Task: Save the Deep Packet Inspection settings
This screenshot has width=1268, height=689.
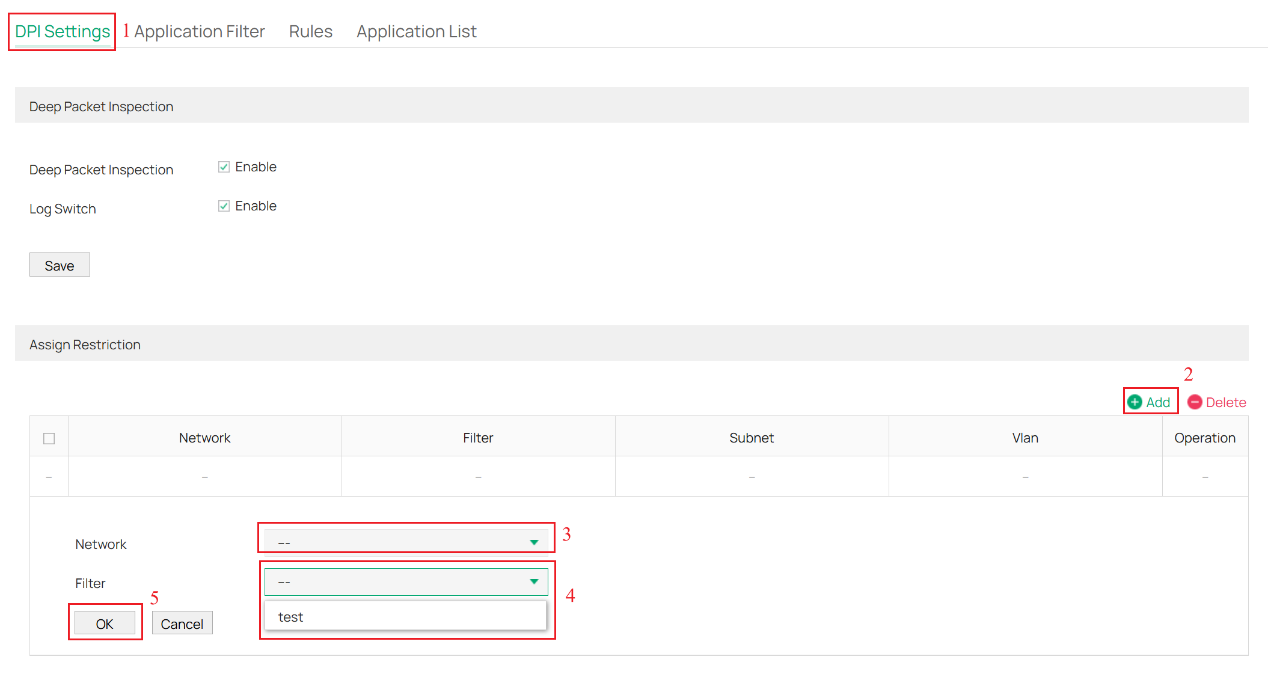Action: 59,264
